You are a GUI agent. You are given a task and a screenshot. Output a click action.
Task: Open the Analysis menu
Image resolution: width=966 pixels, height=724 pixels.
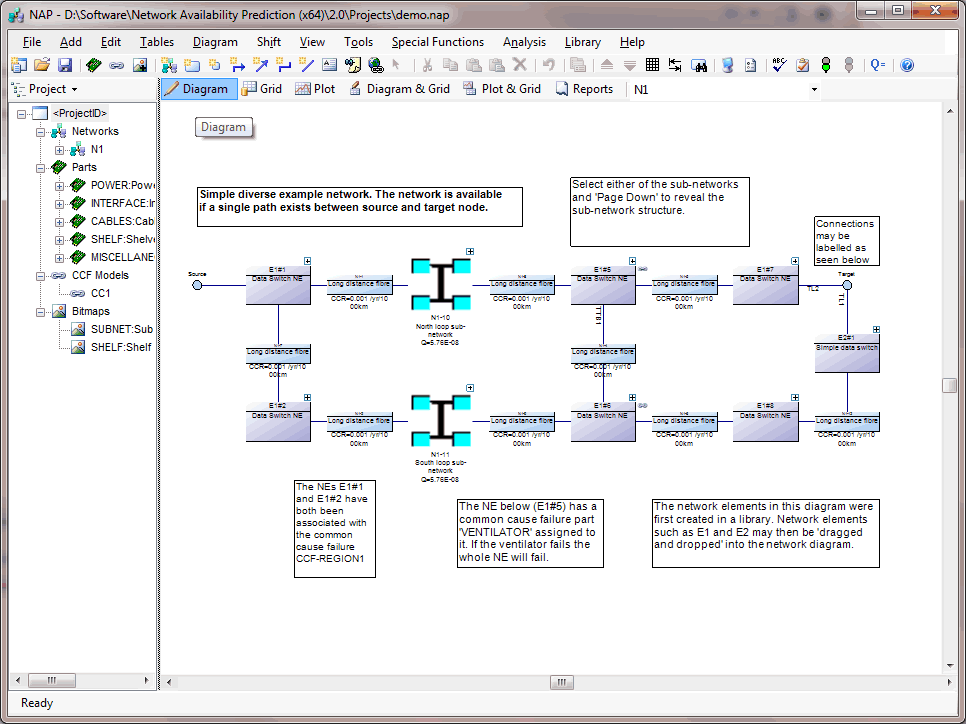(524, 42)
